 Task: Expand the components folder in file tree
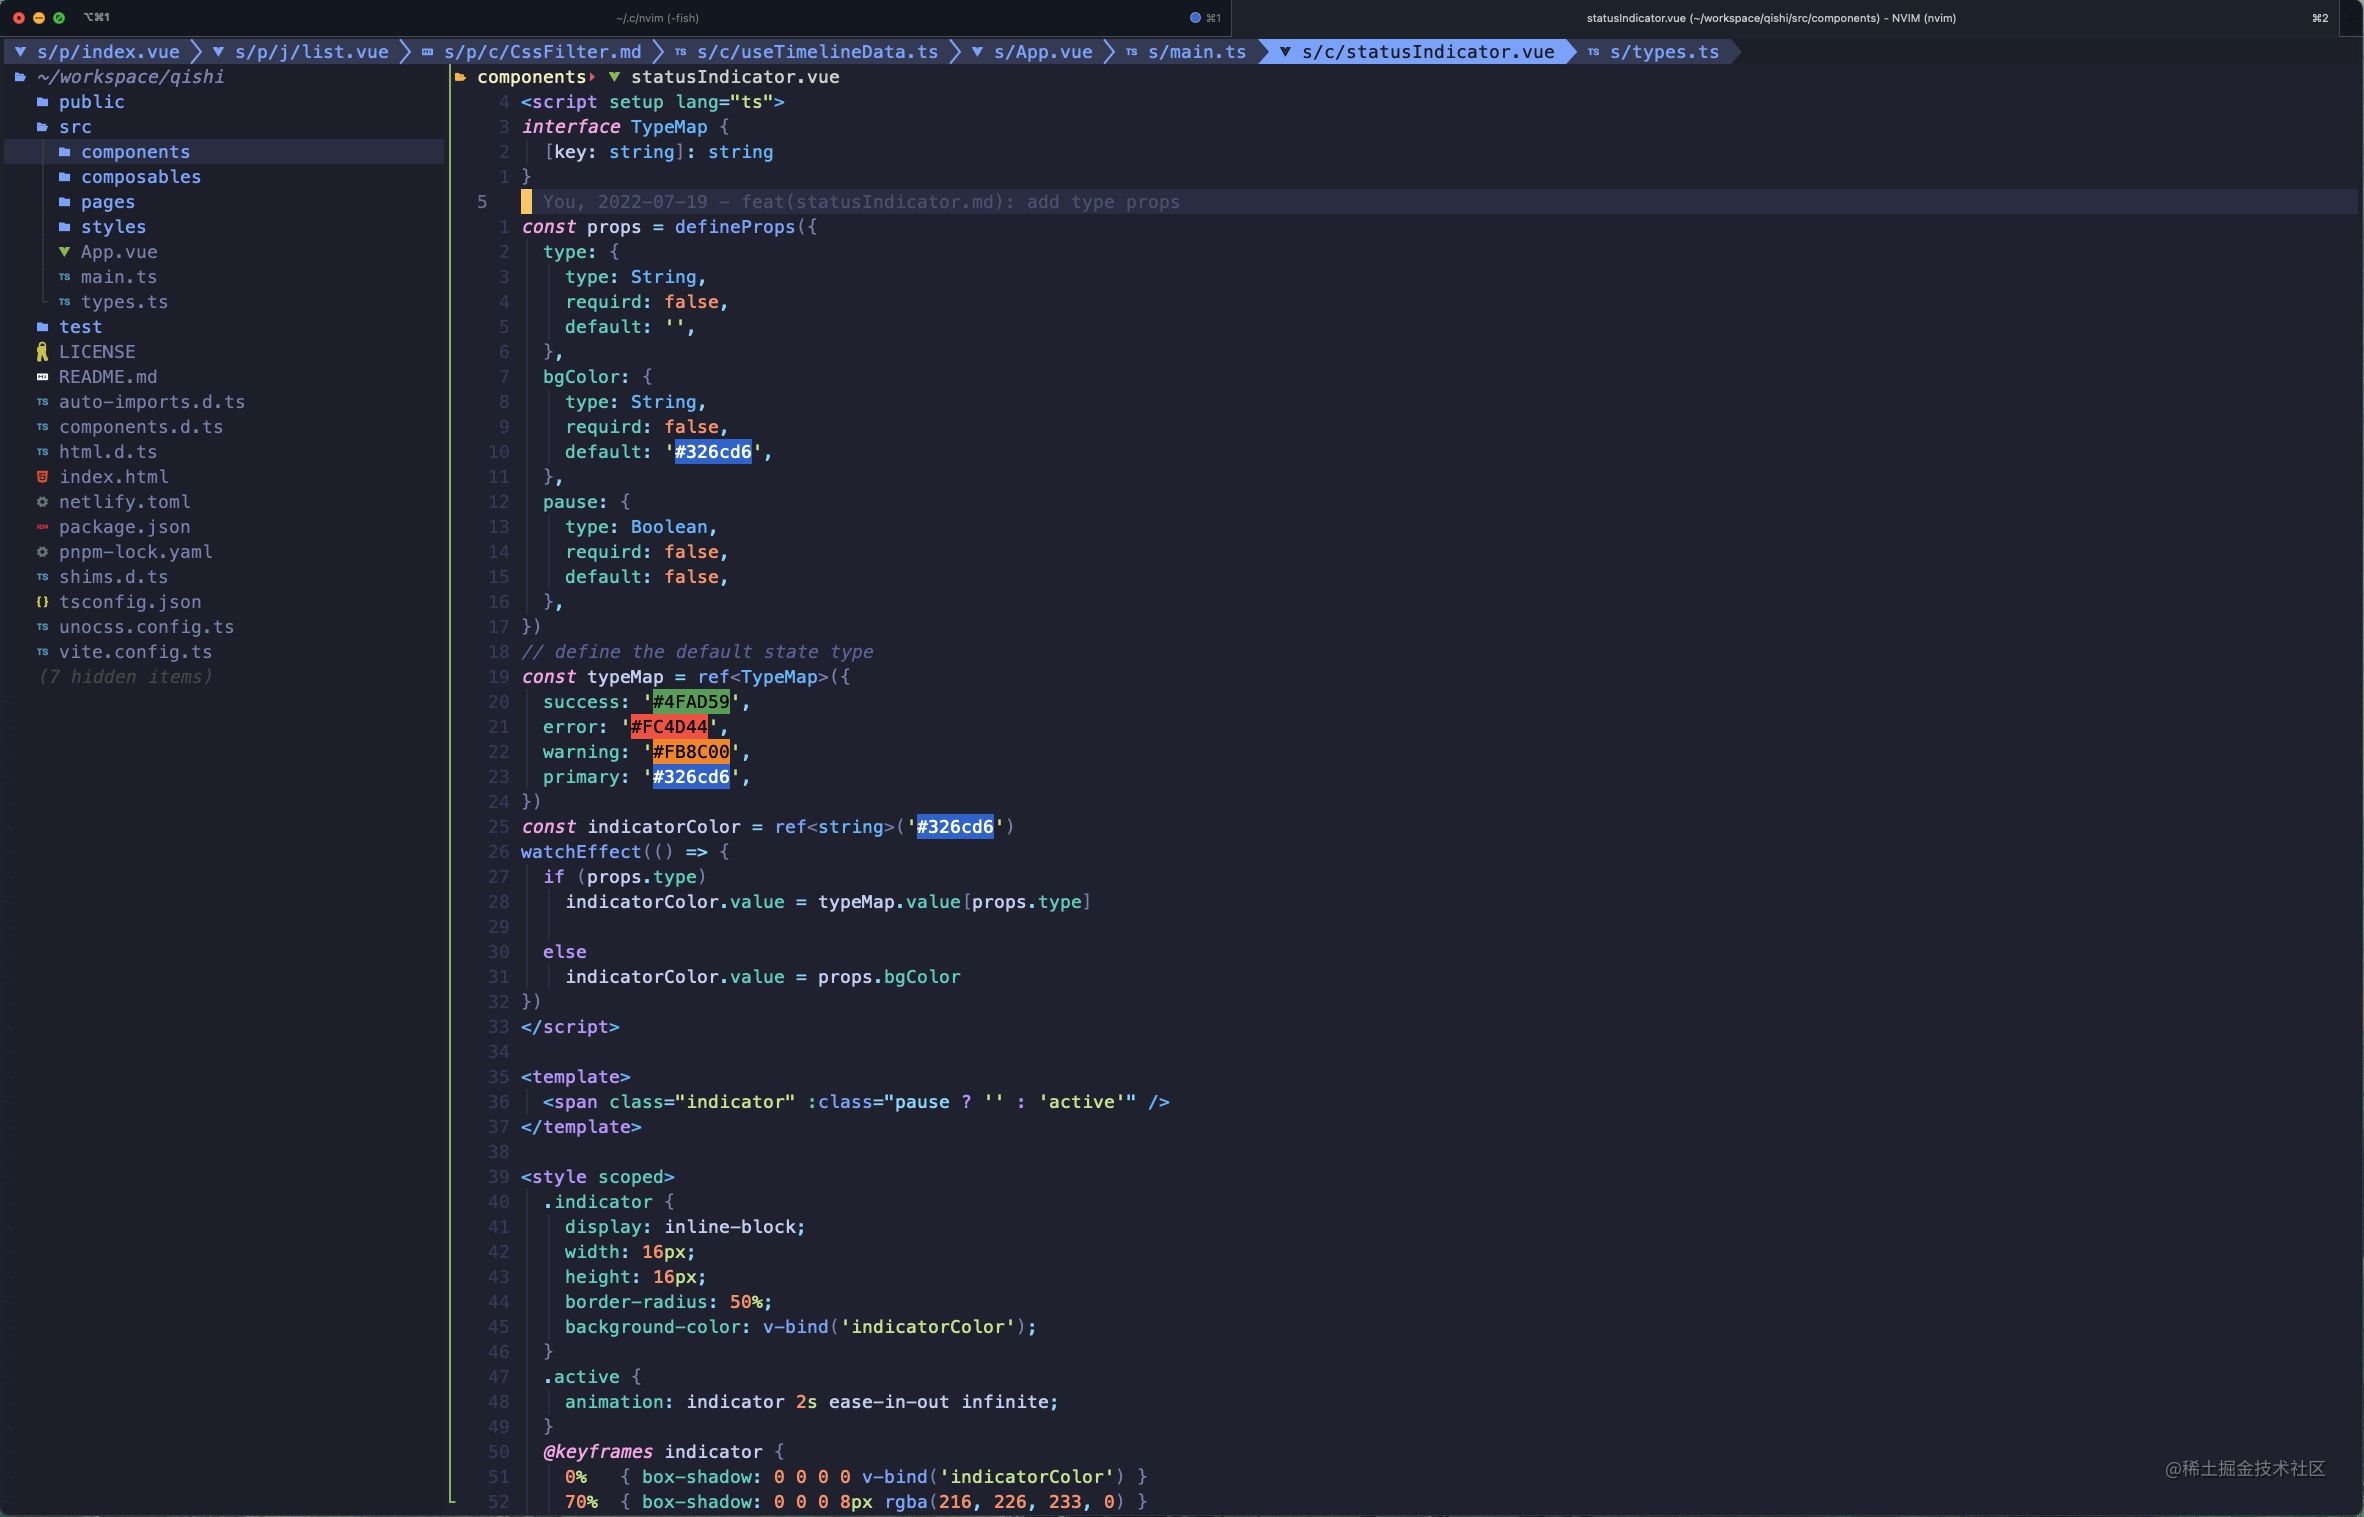(135, 152)
